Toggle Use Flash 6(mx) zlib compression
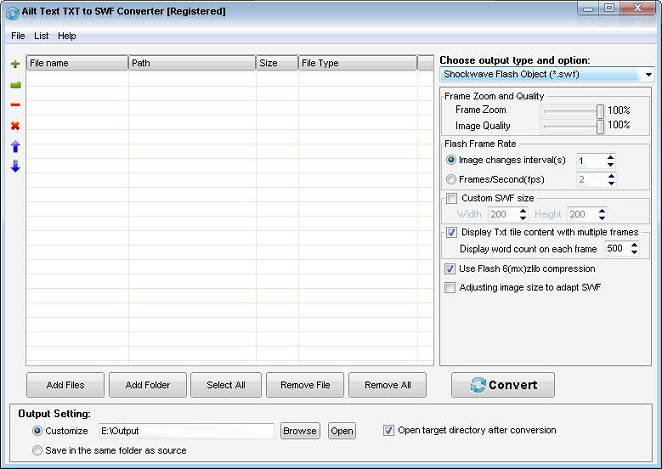Screen dimensions: 662x469 (x=450, y=269)
